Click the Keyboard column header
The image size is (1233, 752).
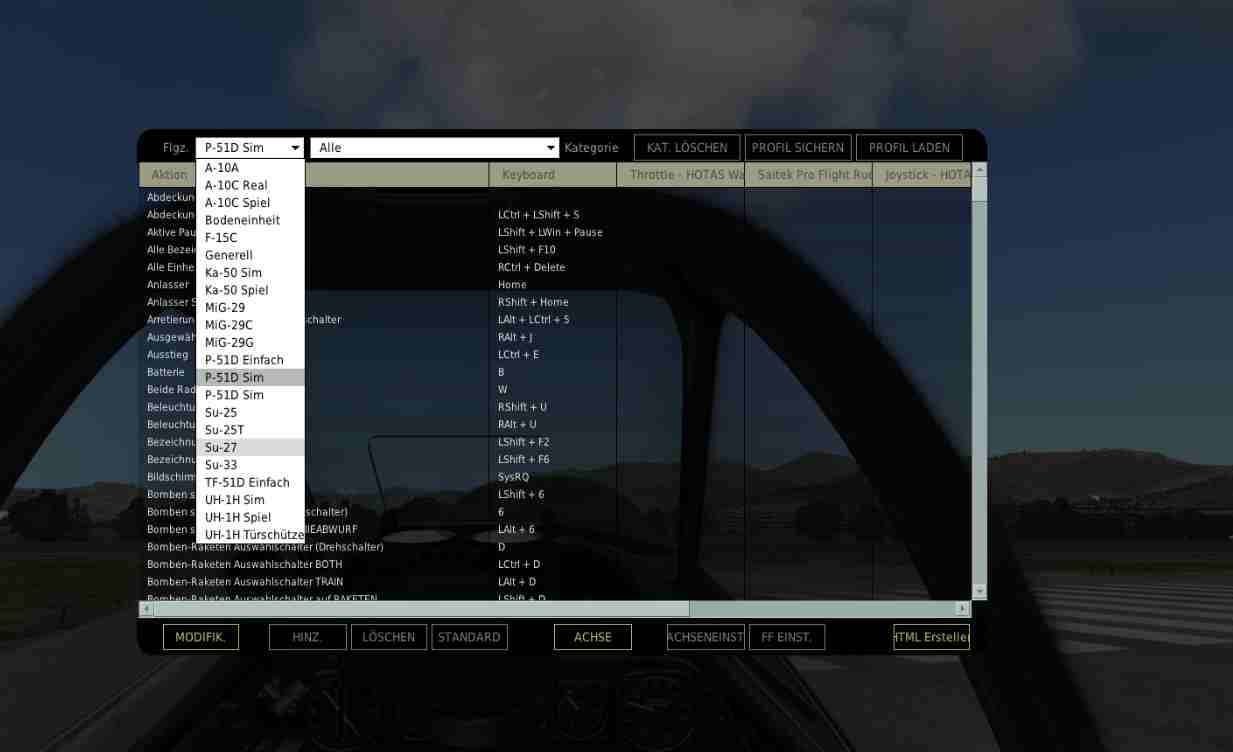[552, 175]
